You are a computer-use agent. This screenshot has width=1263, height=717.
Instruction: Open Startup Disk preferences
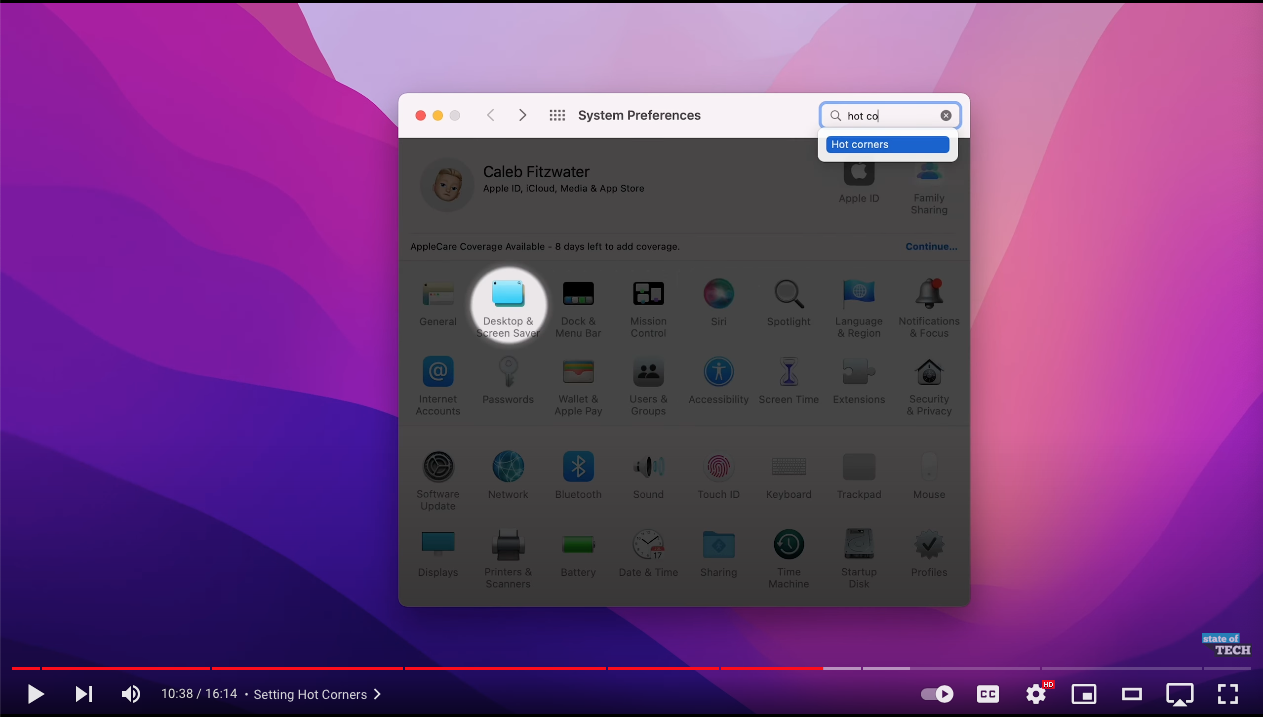[859, 545]
